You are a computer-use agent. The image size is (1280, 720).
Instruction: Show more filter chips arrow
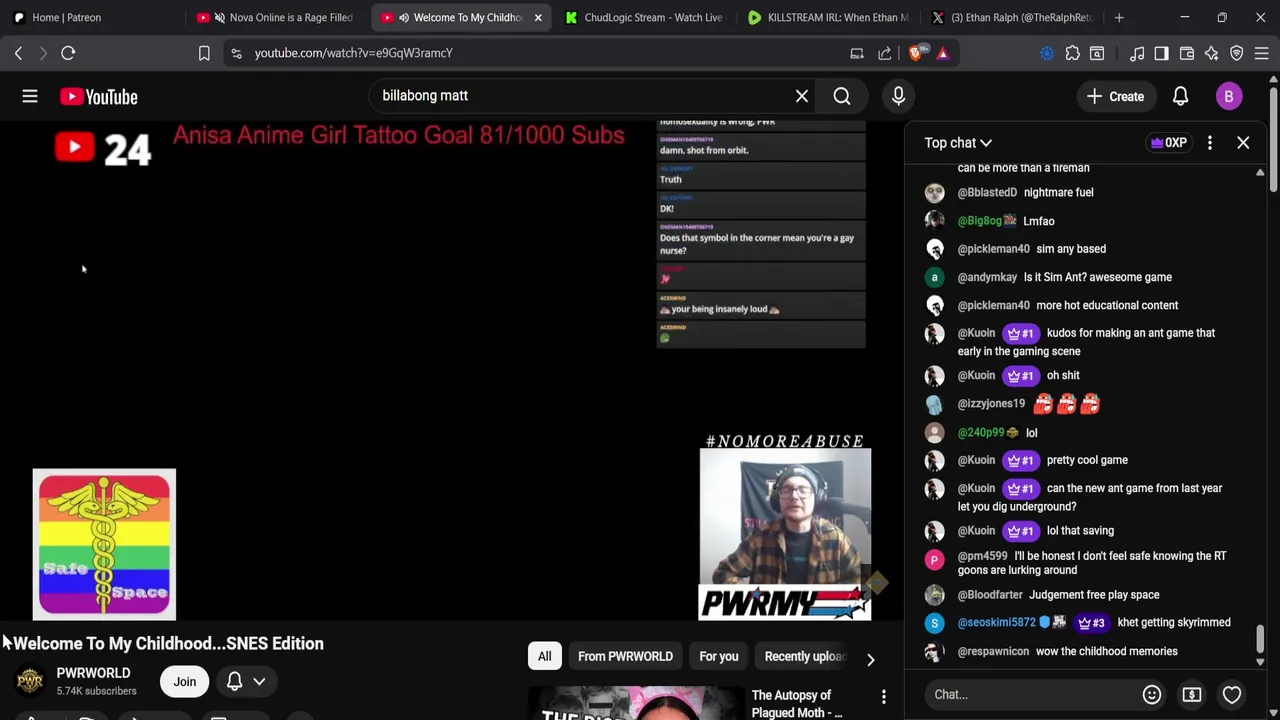click(870, 659)
